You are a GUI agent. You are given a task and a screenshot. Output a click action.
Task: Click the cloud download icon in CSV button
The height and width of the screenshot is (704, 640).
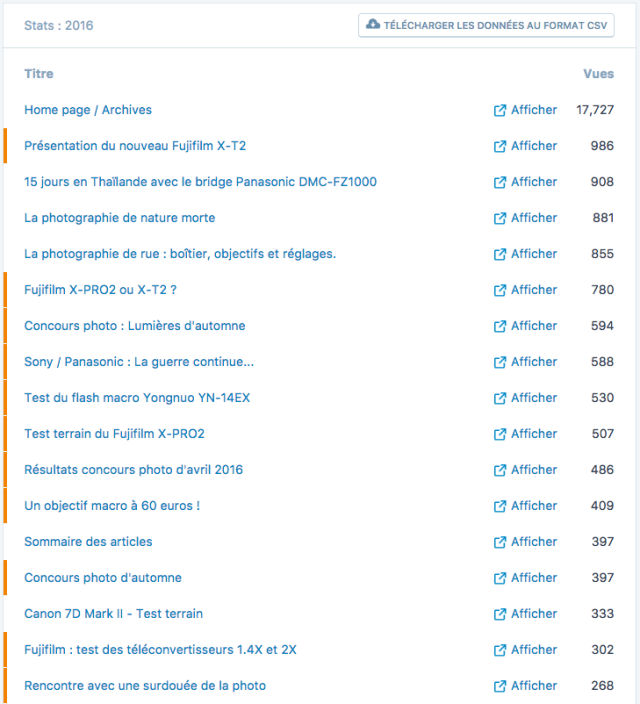coord(374,25)
